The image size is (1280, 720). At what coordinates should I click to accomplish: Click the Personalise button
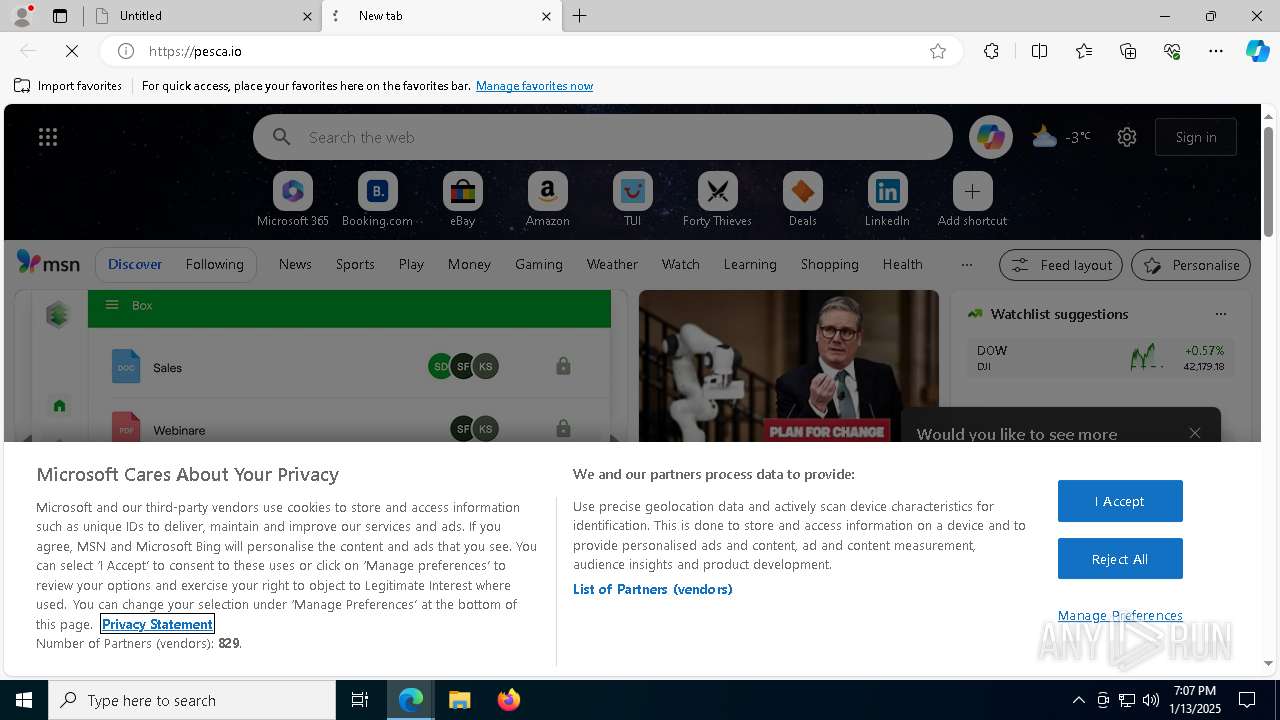[1191, 265]
